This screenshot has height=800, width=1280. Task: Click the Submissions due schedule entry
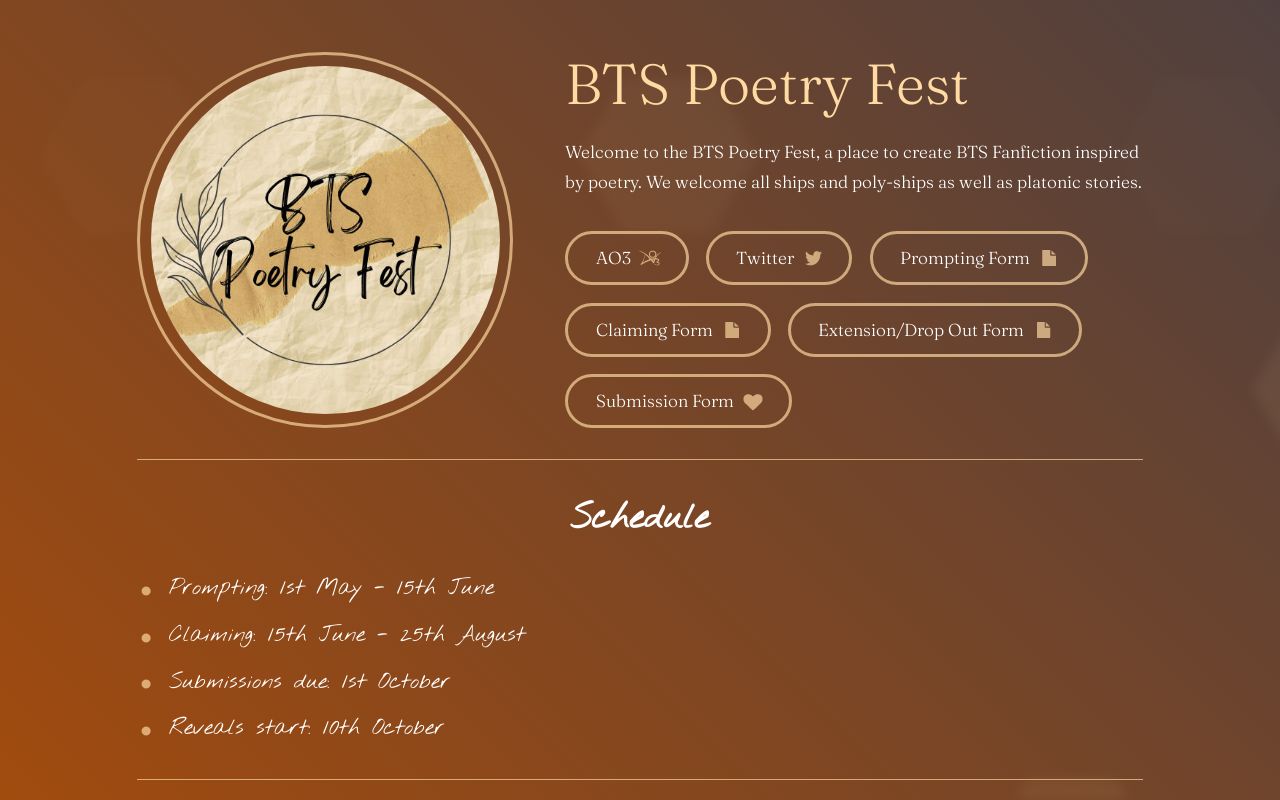pyautogui.click(x=308, y=681)
